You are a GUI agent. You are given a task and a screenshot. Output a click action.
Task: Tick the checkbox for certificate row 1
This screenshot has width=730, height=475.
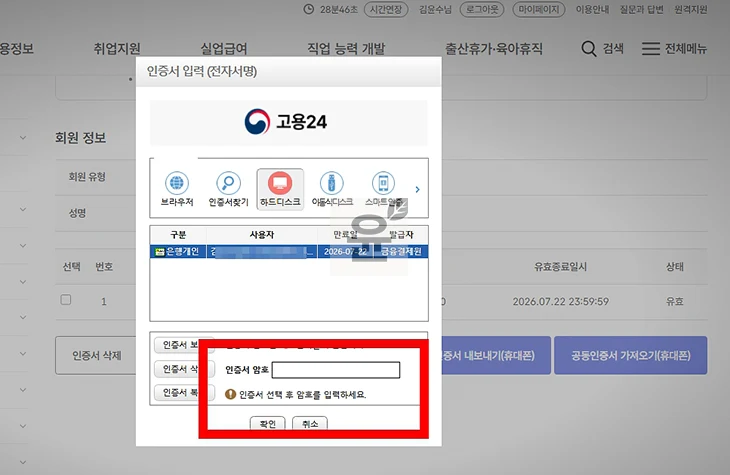click(66, 299)
